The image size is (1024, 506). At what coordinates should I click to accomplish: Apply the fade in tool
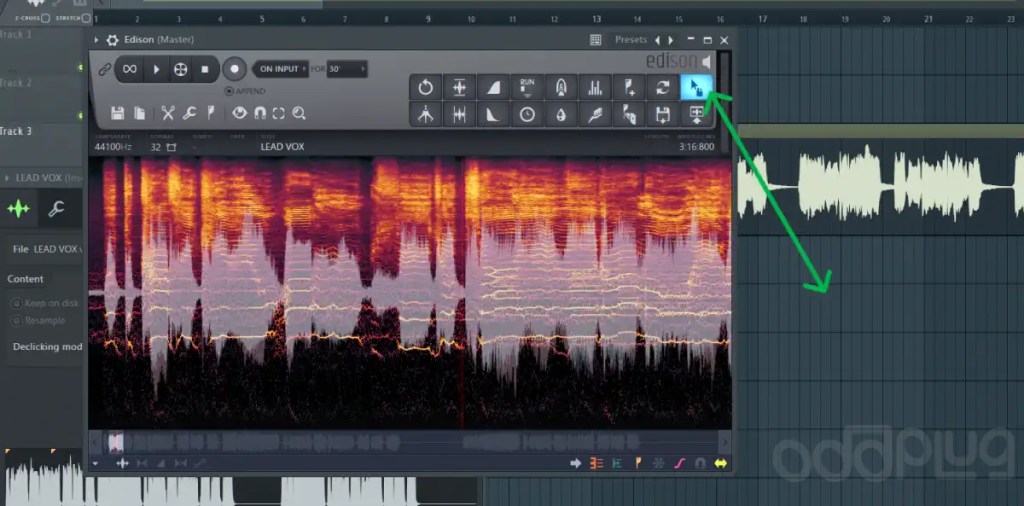493,87
